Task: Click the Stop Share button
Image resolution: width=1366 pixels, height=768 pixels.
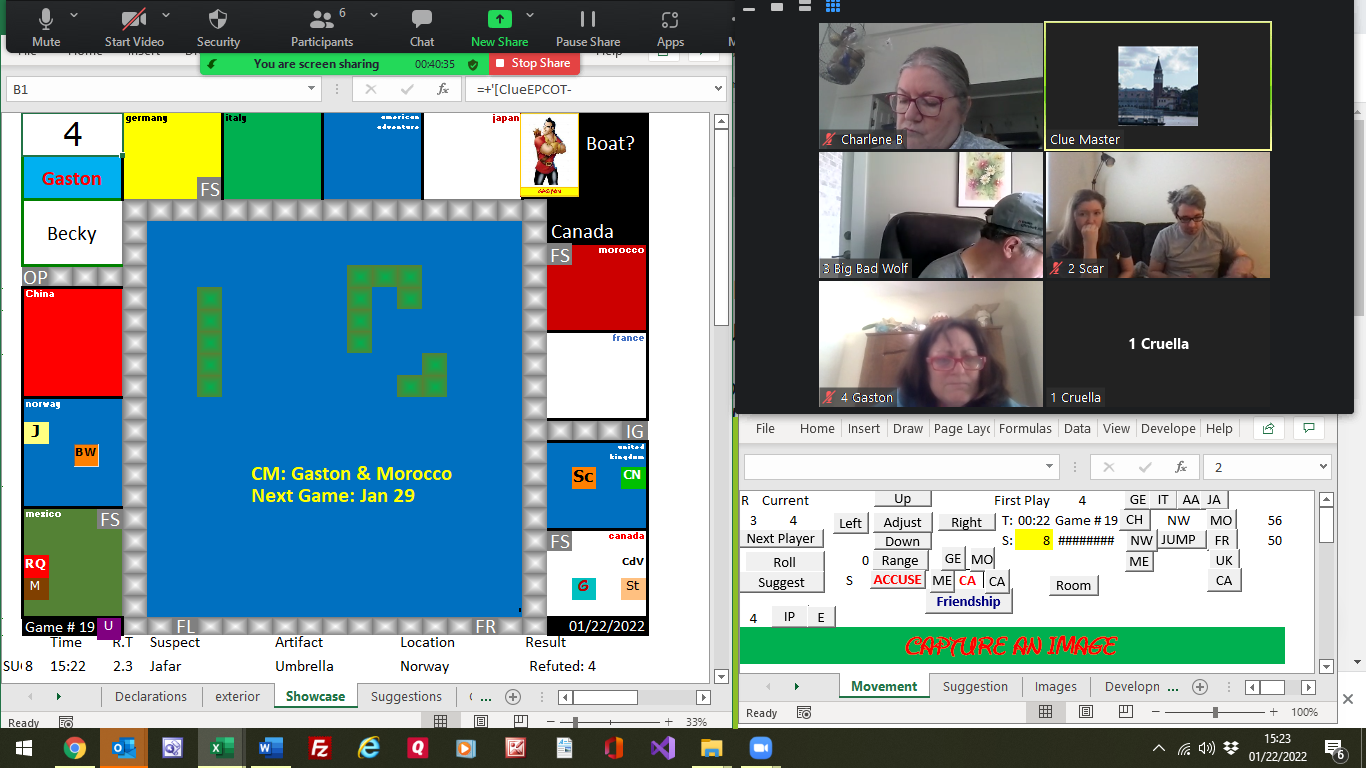Action: coord(532,63)
